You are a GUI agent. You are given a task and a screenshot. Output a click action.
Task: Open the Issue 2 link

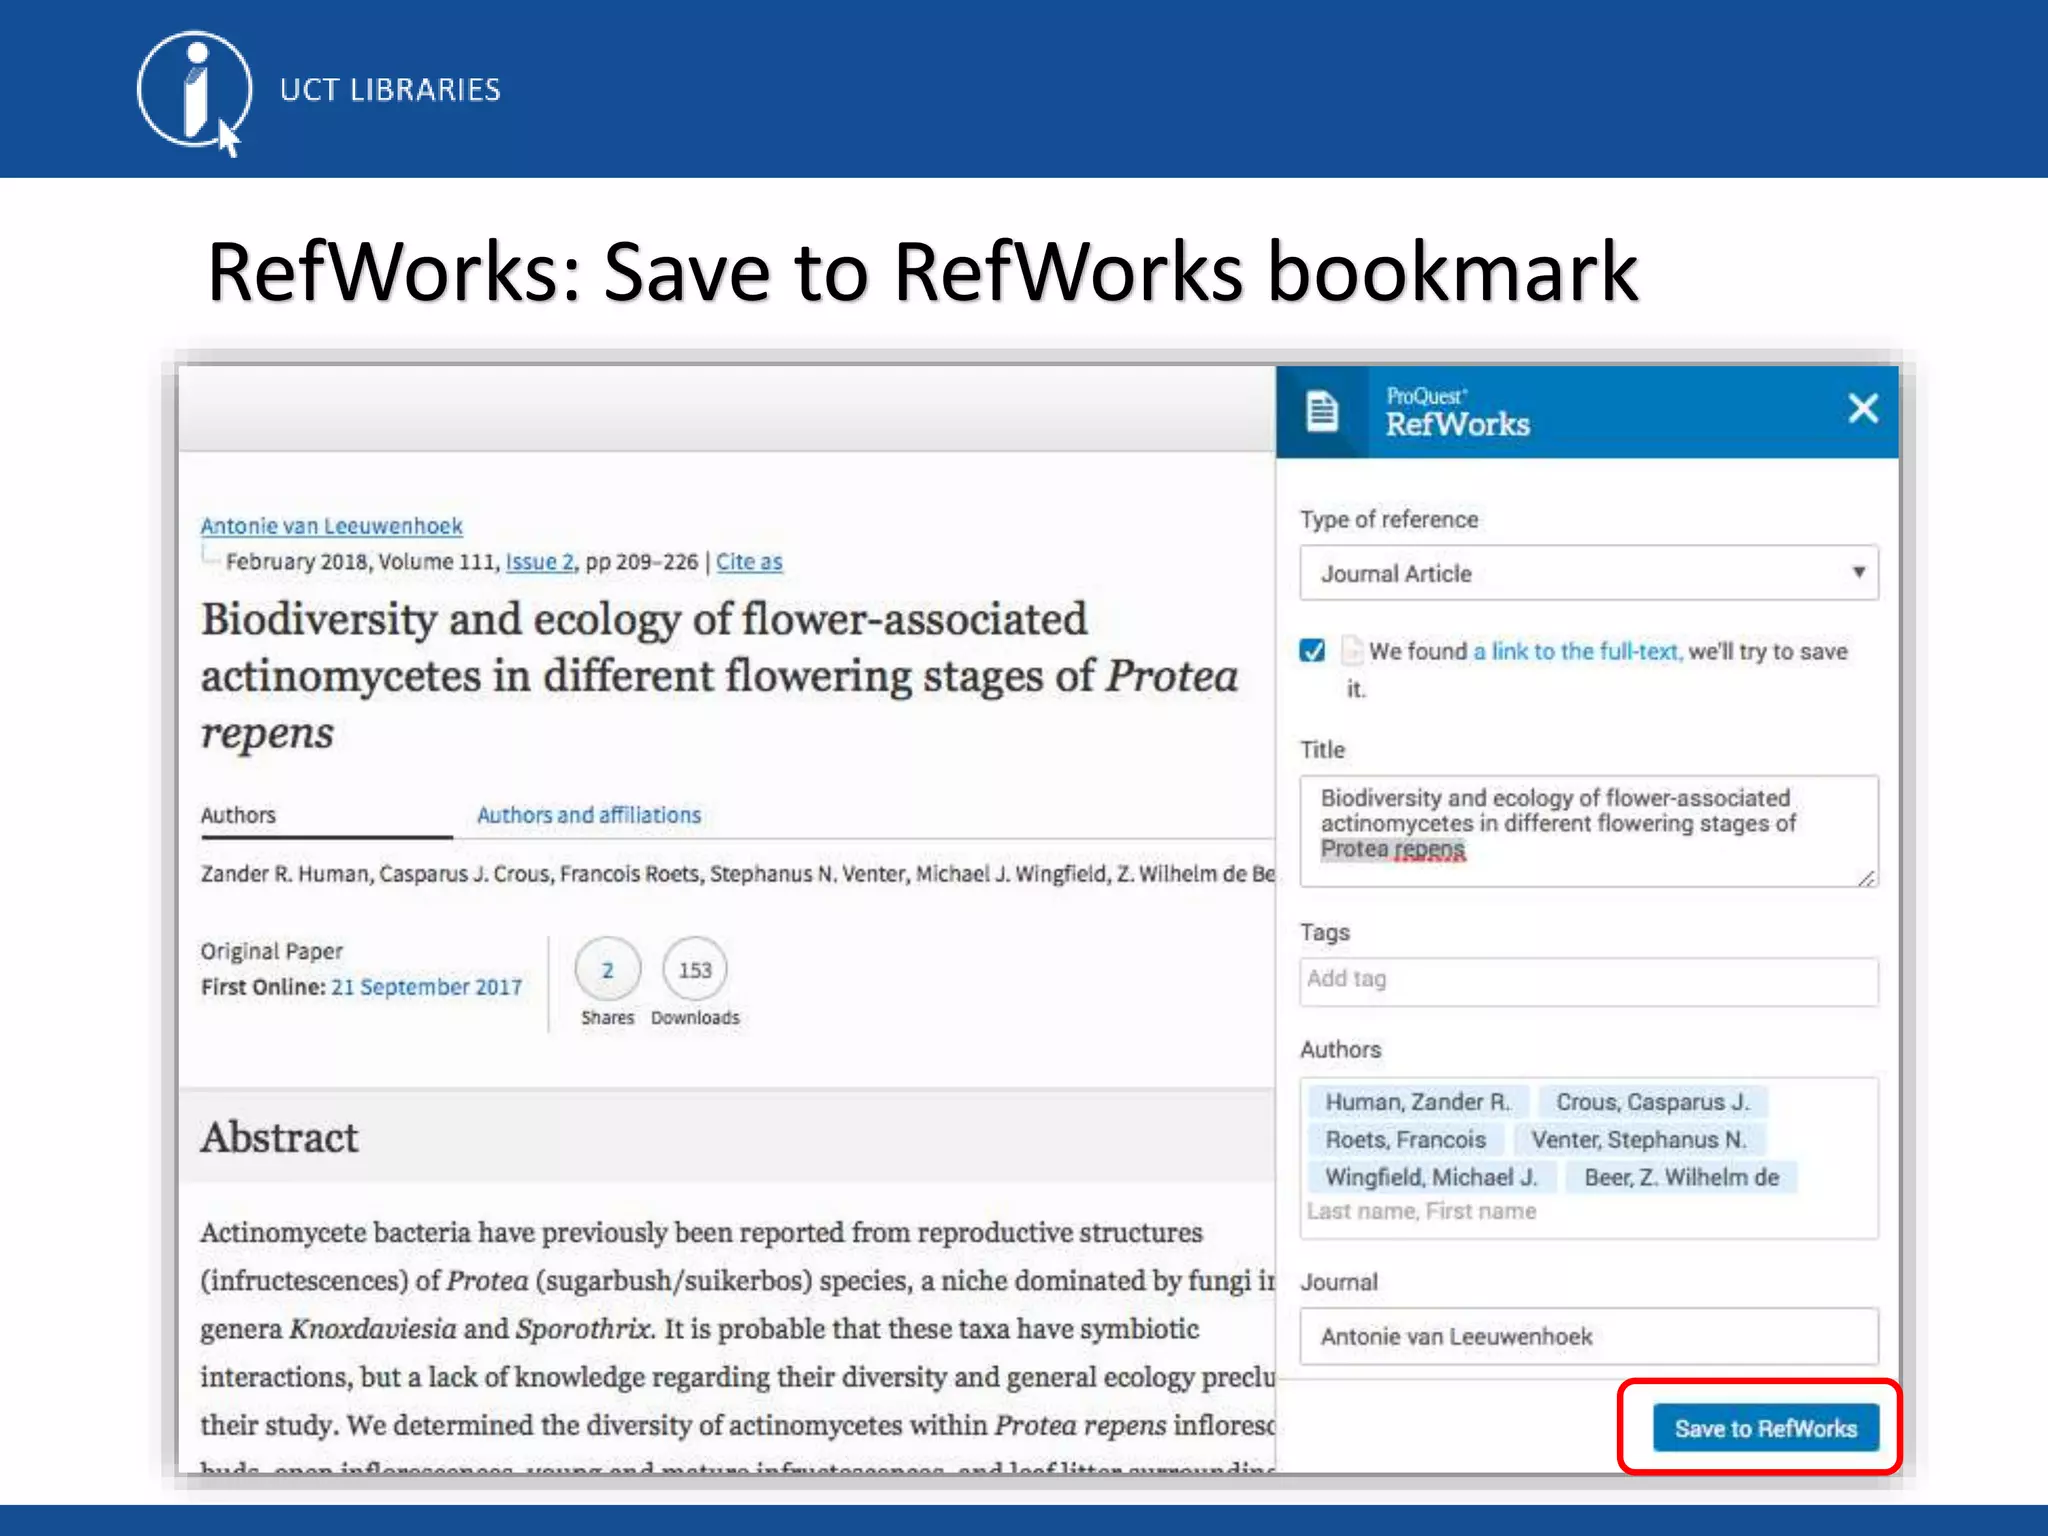pyautogui.click(x=540, y=562)
